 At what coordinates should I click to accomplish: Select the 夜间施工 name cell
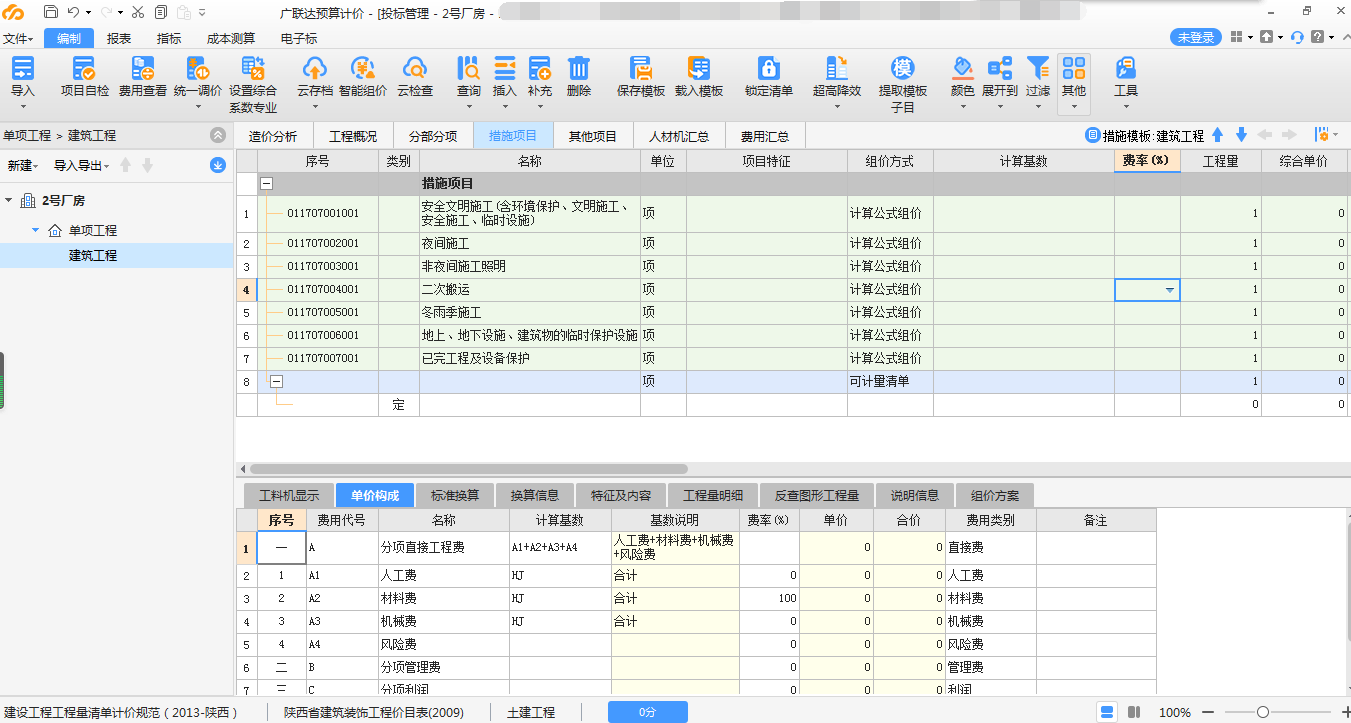coord(530,243)
